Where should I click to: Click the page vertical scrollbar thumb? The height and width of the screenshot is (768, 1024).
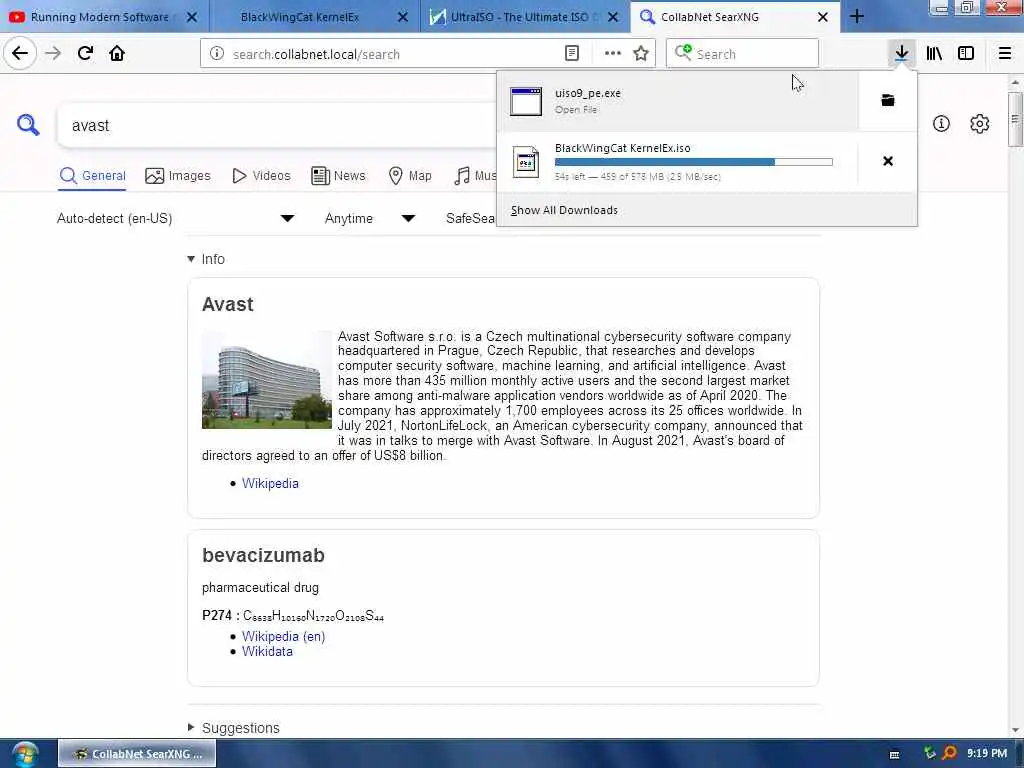pos(1014,120)
